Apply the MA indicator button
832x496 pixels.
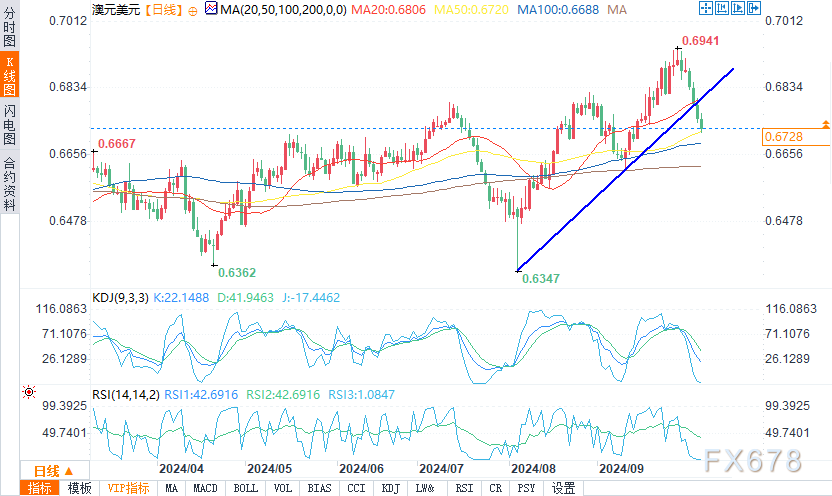(171, 488)
